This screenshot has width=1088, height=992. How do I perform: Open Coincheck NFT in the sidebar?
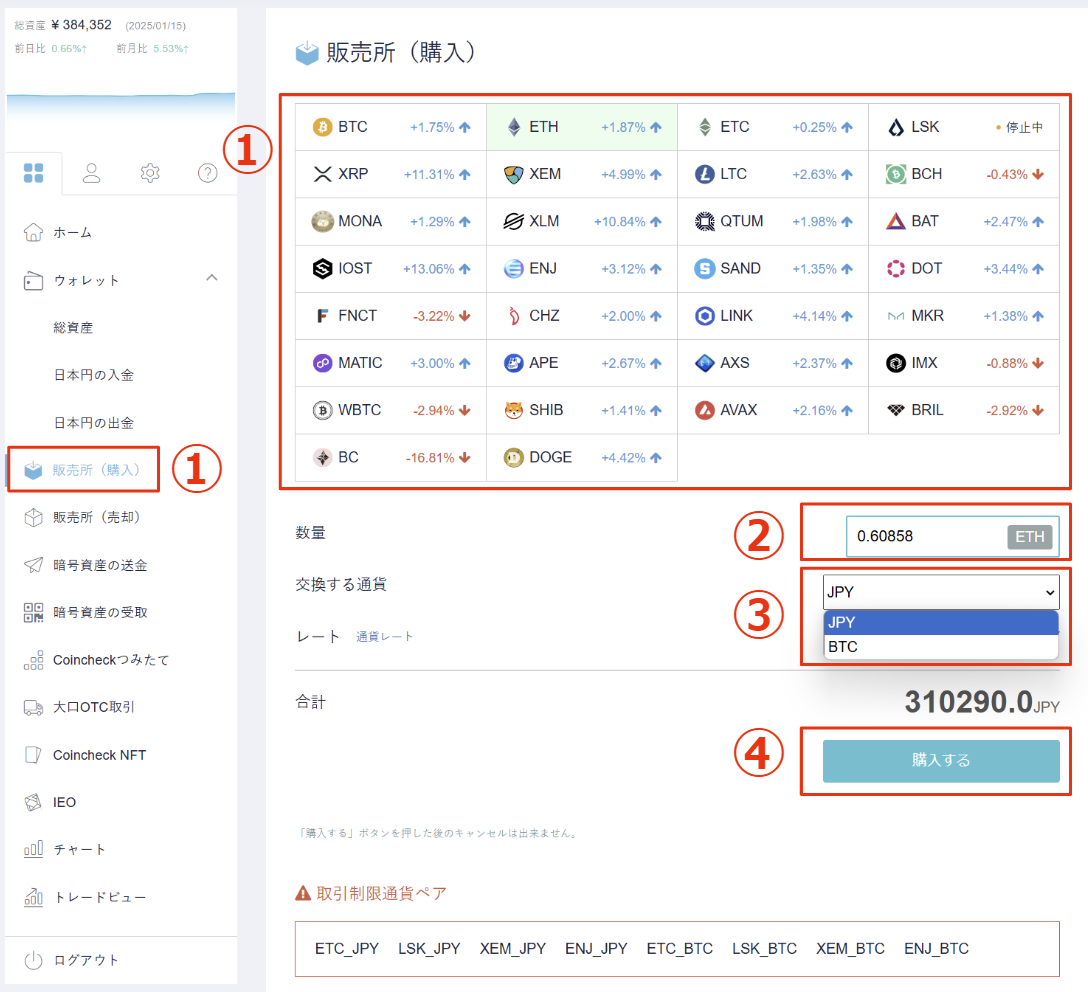click(99, 755)
